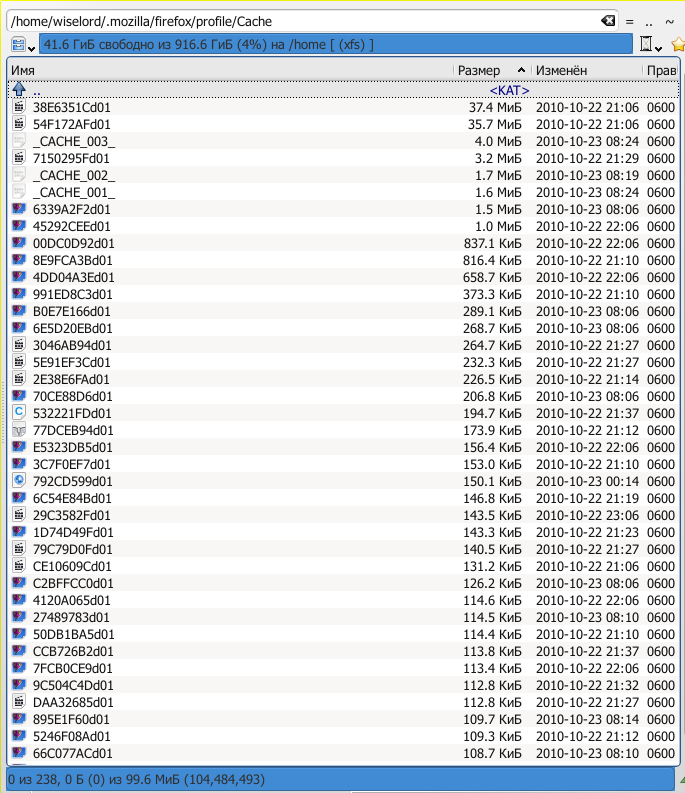Click the path field showing /home/wiselord/.mozilla/firefox/profile/Cache
Screen dimensions: 685x793
[x=312, y=21]
